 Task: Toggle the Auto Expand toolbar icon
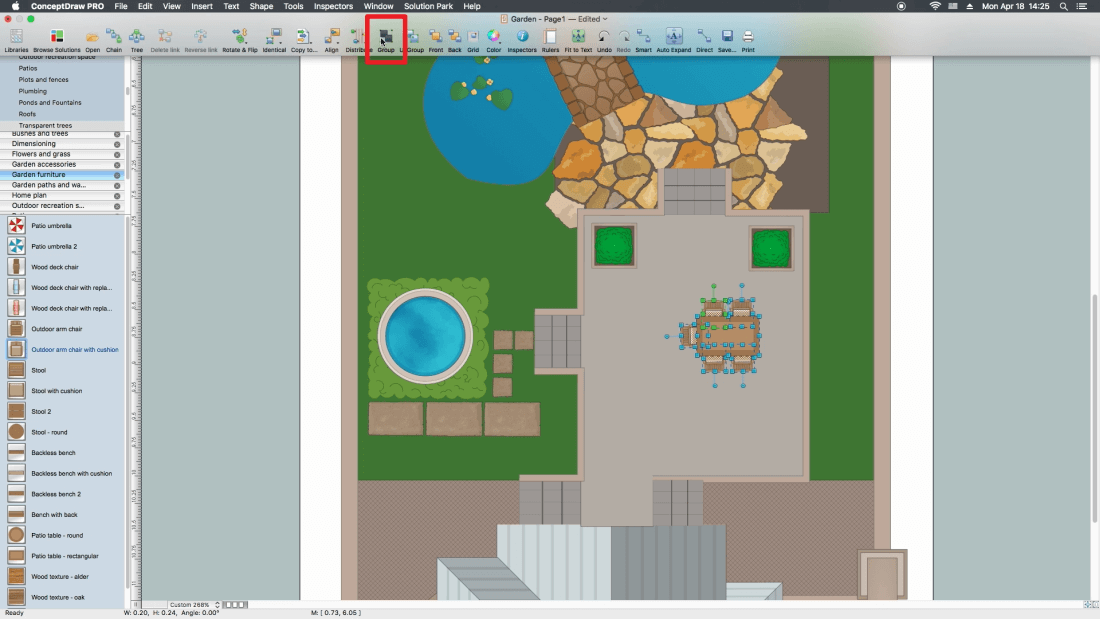[673, 40]
